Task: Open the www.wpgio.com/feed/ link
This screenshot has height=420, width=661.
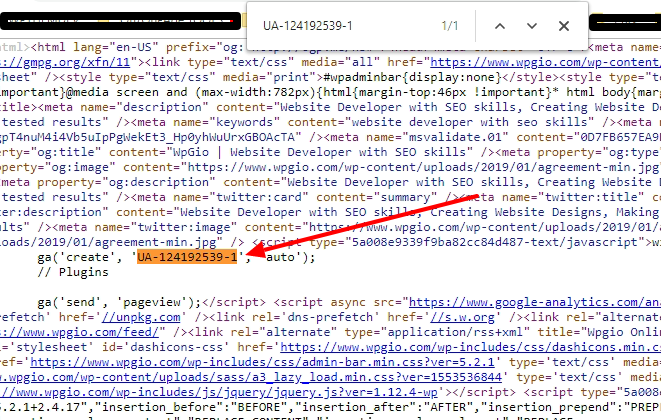Action: pyautogui.click(x=79, y=332)
